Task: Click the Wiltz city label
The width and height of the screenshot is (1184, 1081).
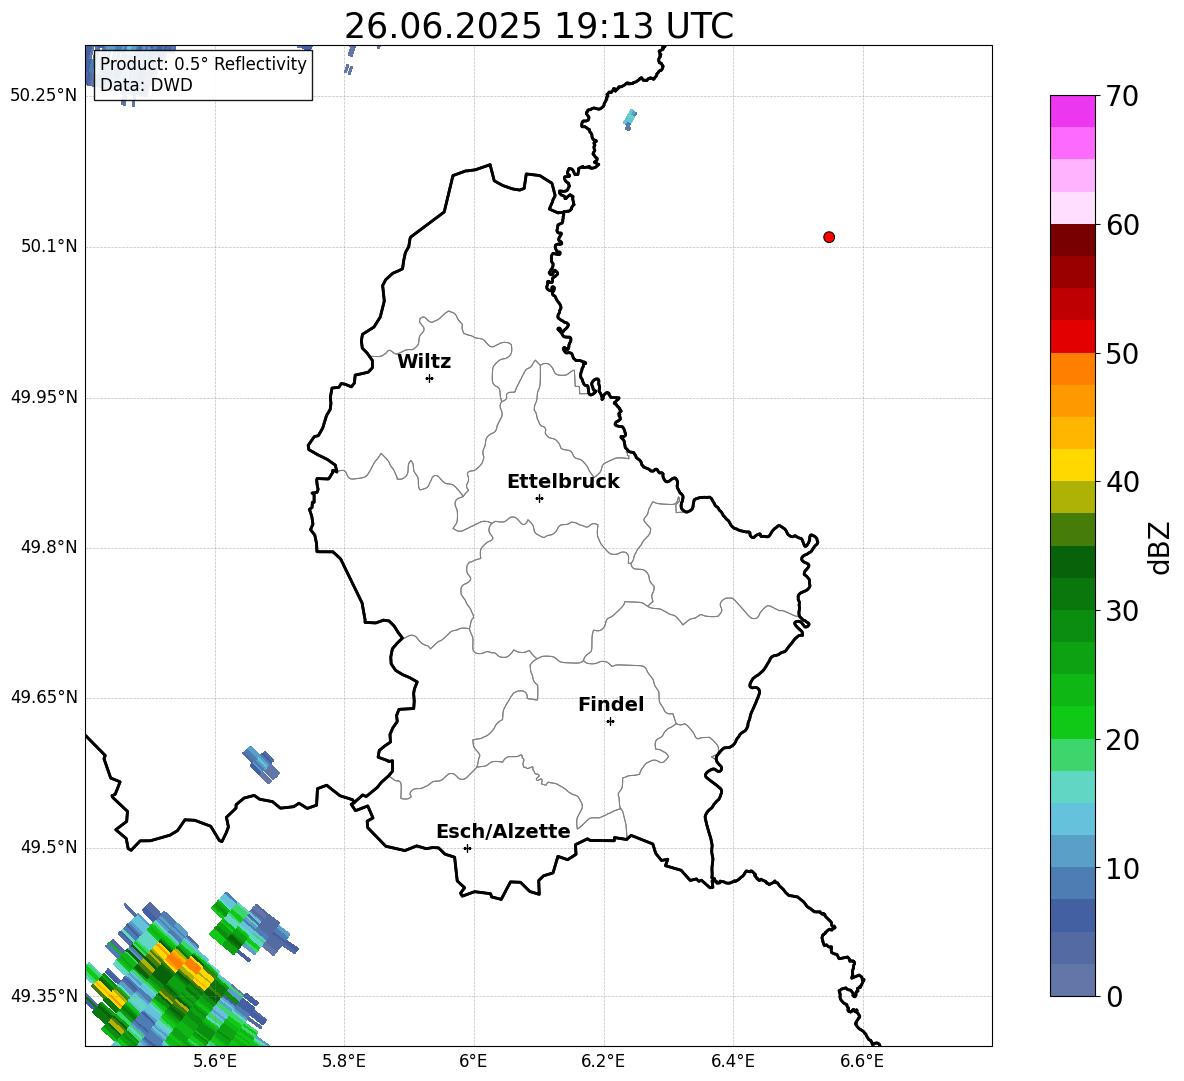Action: [424, 362]
